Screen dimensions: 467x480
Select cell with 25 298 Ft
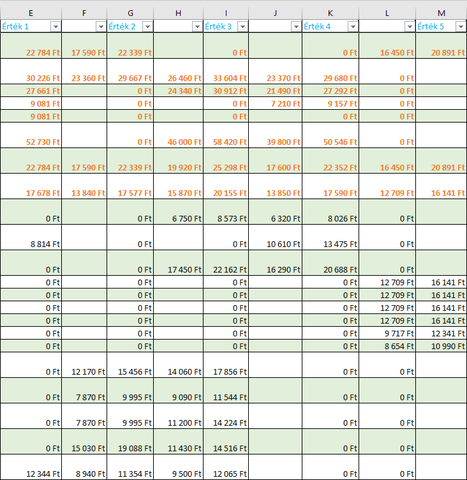226,161
